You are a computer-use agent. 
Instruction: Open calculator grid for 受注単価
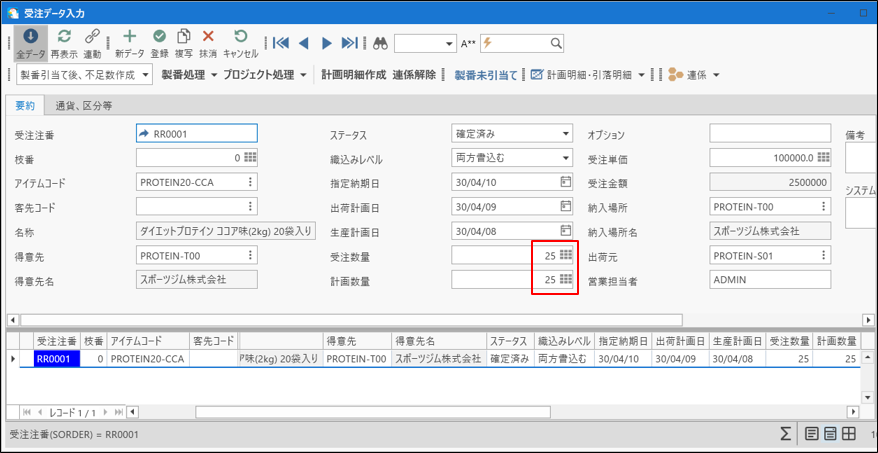click(824, 157)
